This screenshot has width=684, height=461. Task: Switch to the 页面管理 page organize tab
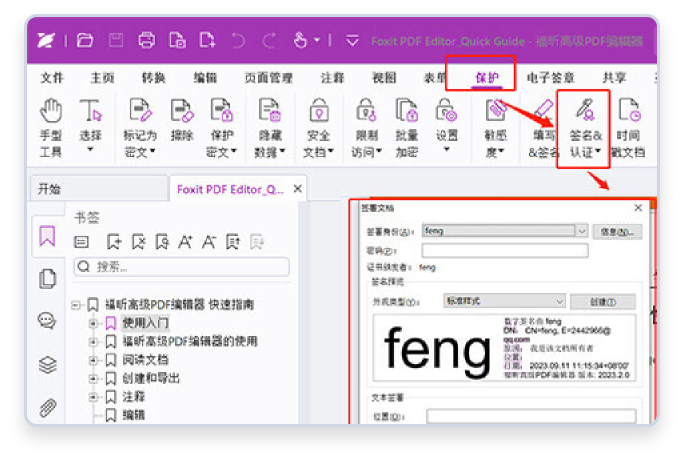(268, 78)
